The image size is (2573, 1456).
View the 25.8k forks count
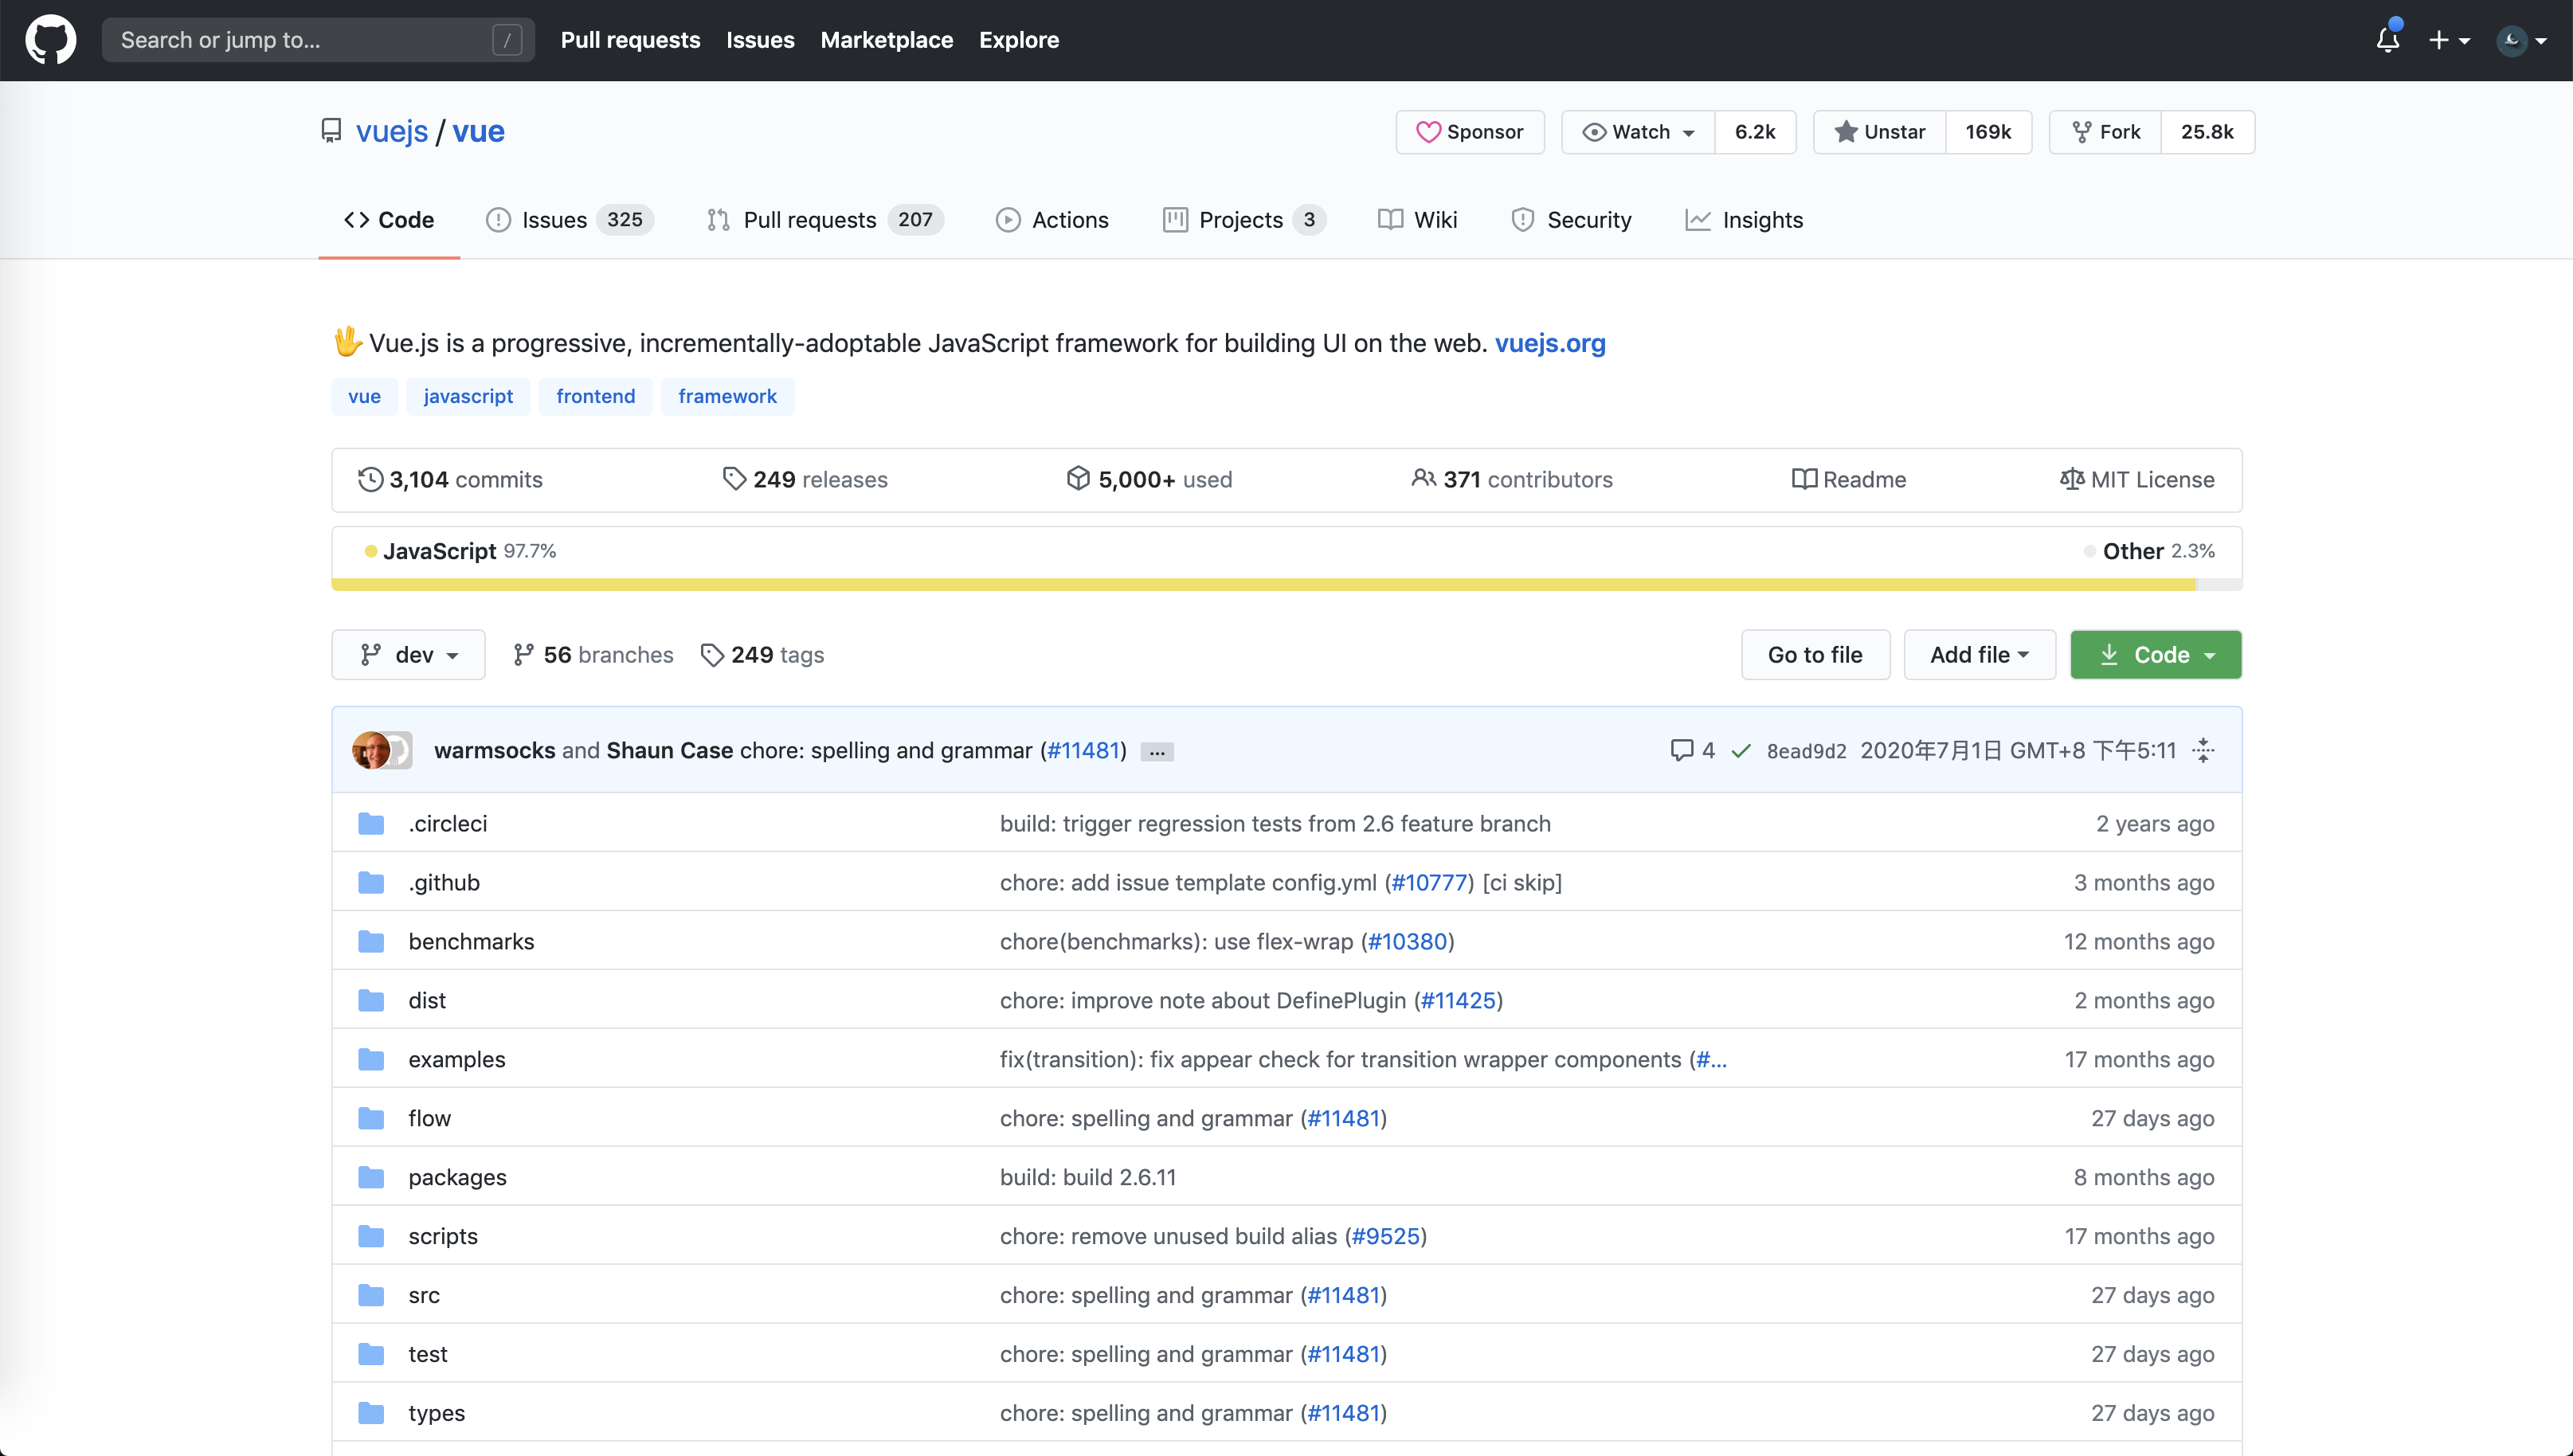pos(2207,132)
